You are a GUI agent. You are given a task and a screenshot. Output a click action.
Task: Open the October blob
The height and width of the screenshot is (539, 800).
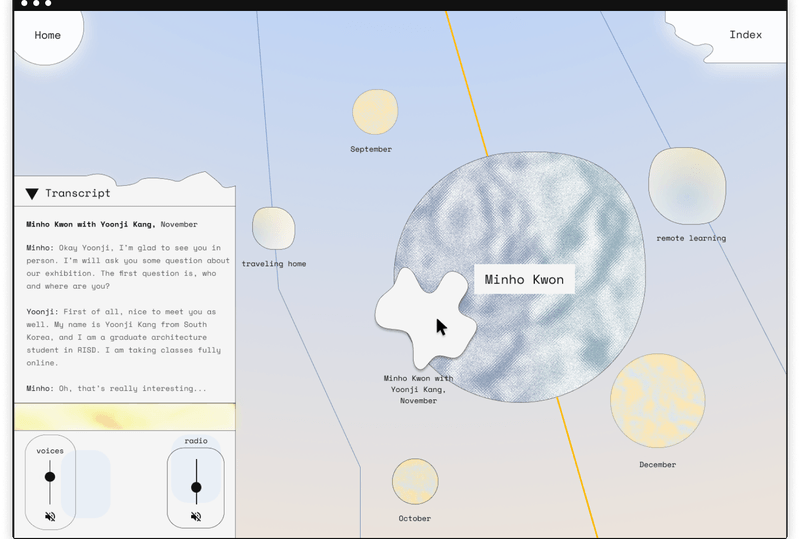[414, 481]
